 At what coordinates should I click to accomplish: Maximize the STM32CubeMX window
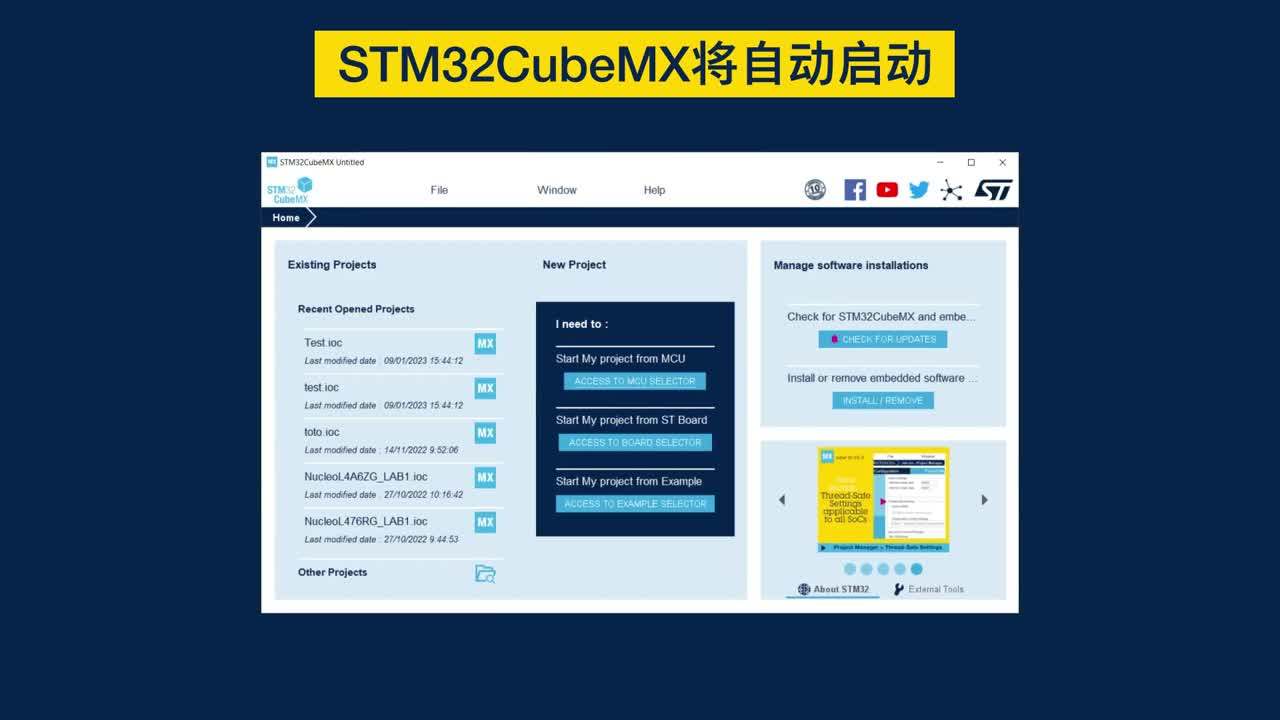[971, 162]
